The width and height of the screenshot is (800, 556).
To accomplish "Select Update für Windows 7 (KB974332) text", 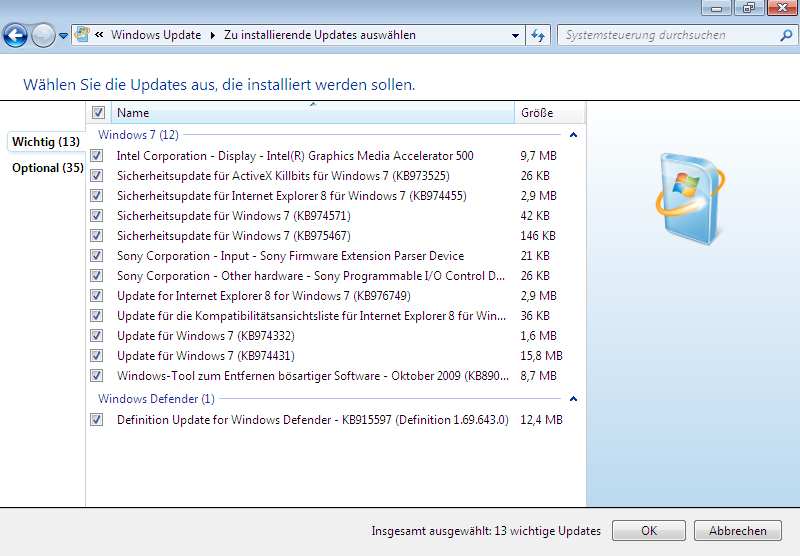I will [x=206, y=336].
